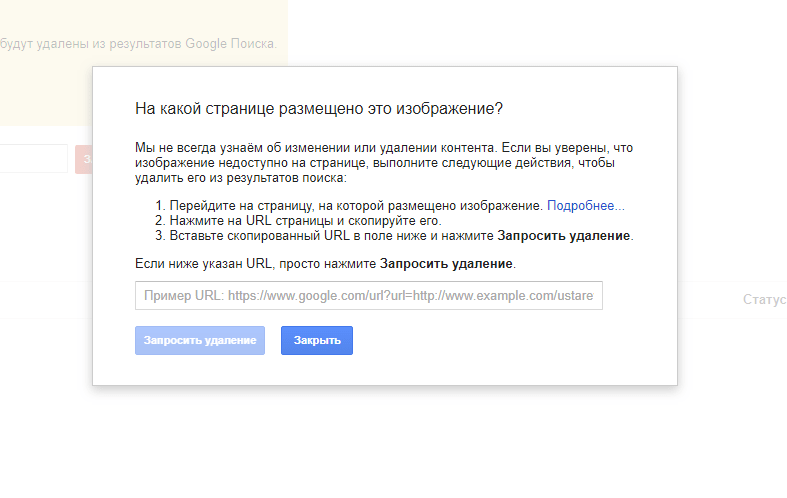
Task: Click the 'Закрыть' button
Action: (317, 340)
